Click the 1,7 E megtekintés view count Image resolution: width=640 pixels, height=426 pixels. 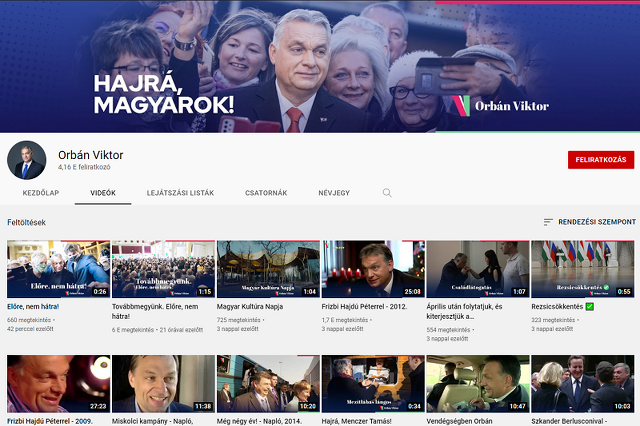click(x=345, y=320)
